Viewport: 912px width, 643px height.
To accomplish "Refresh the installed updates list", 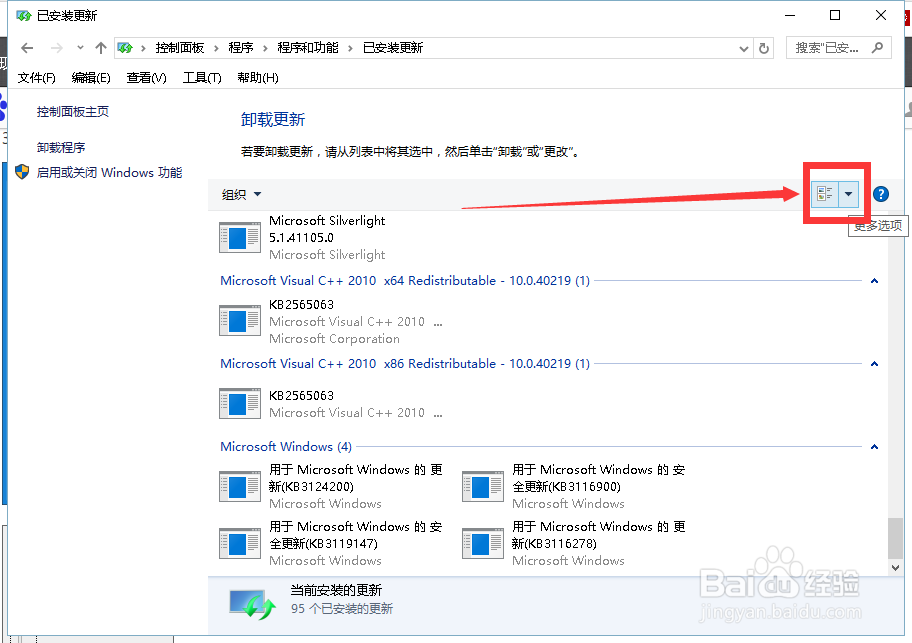I will 764,48.
